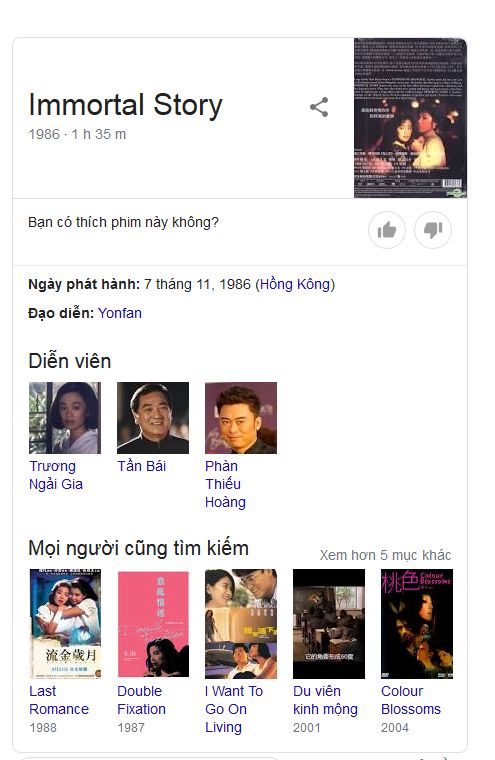
Task: Click the thumbs up icon
Action: [386, 230]
